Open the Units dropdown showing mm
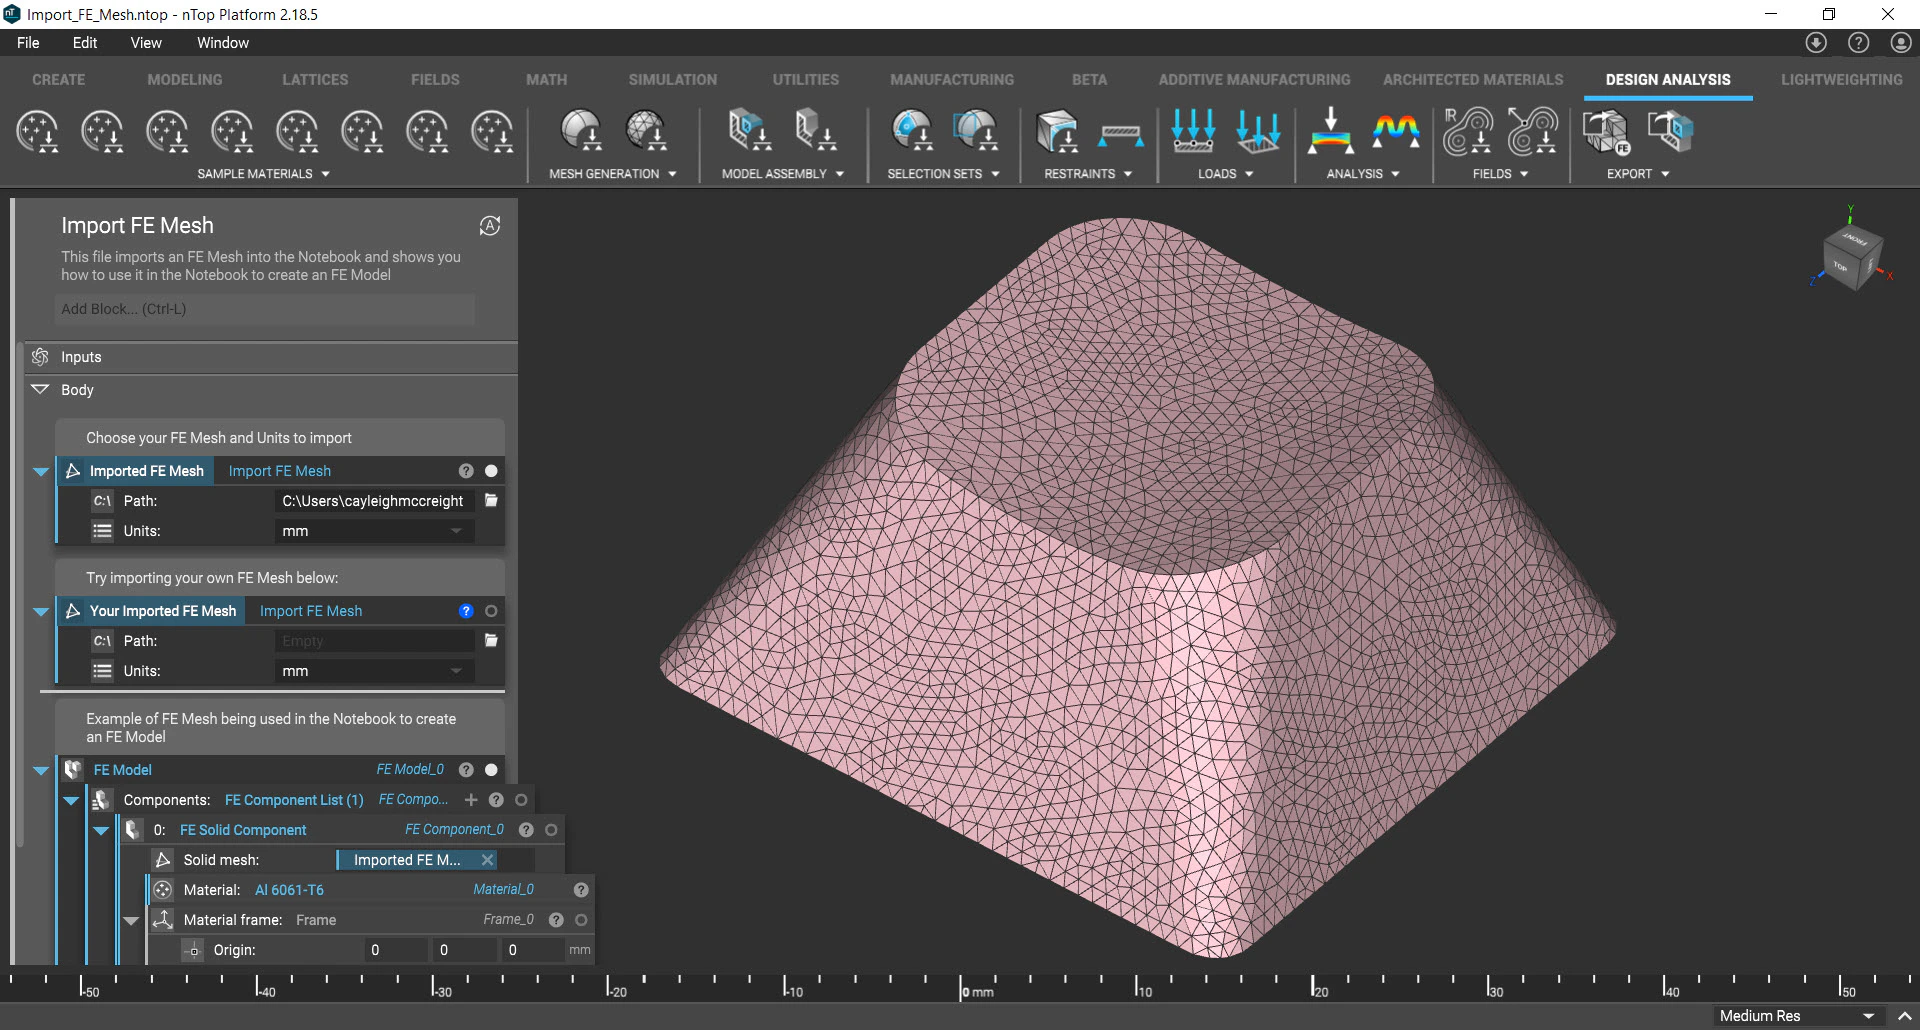Screen dimensions: 1920x1030 [x=373, y=531]
